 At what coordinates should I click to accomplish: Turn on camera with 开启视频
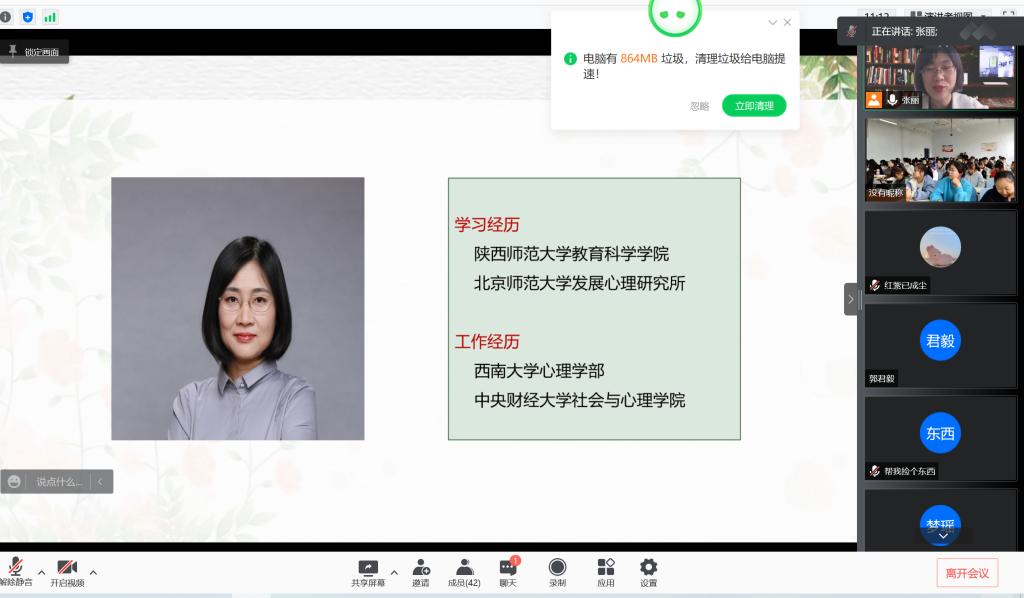point(67,567)
